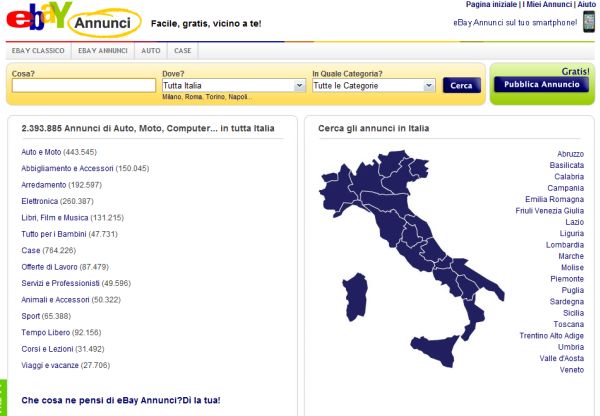
Task: Open Elettronica category
Action: [x=39, y=201]
